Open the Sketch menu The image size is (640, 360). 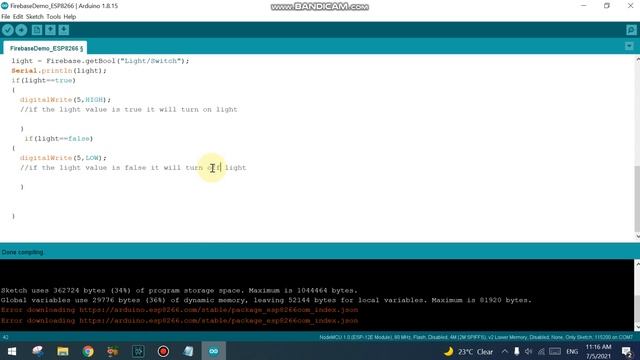(35, 17)
